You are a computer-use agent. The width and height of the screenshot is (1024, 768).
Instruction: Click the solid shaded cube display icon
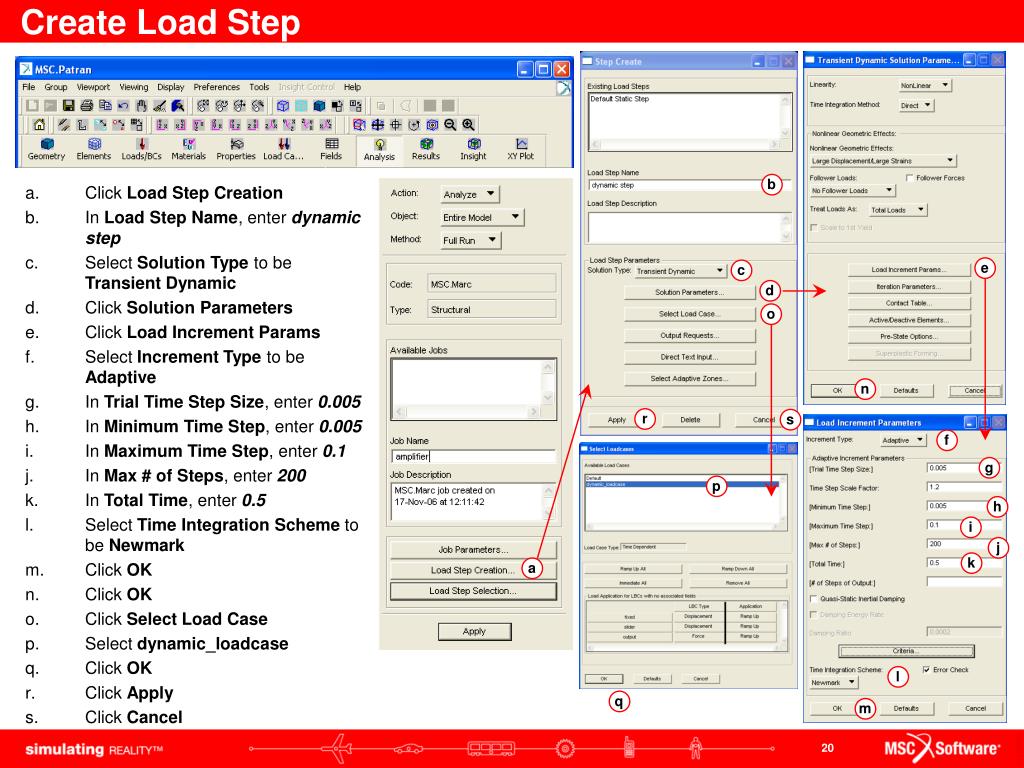click(319, 105)
